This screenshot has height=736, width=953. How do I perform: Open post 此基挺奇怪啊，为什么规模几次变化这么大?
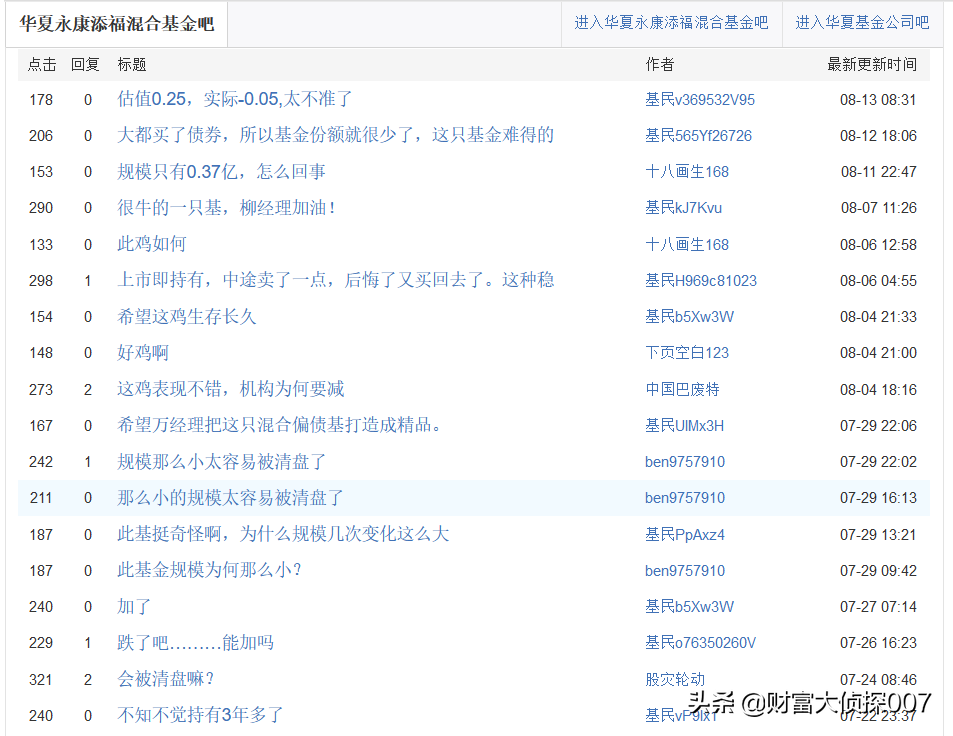(x=283, y=534)
